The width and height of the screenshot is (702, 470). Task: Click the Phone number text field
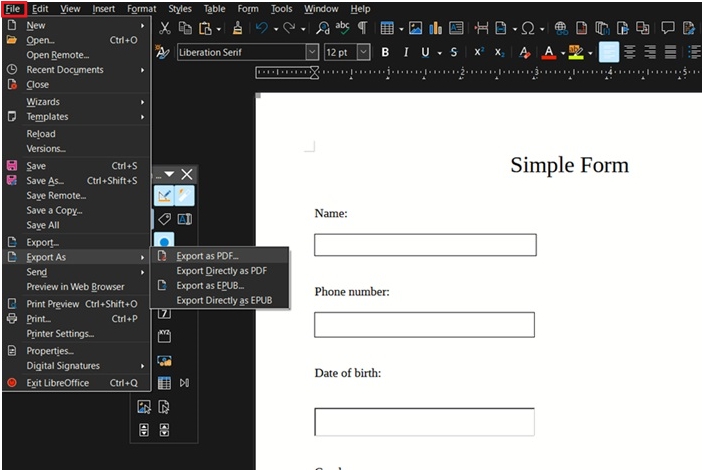coord(424,325)
